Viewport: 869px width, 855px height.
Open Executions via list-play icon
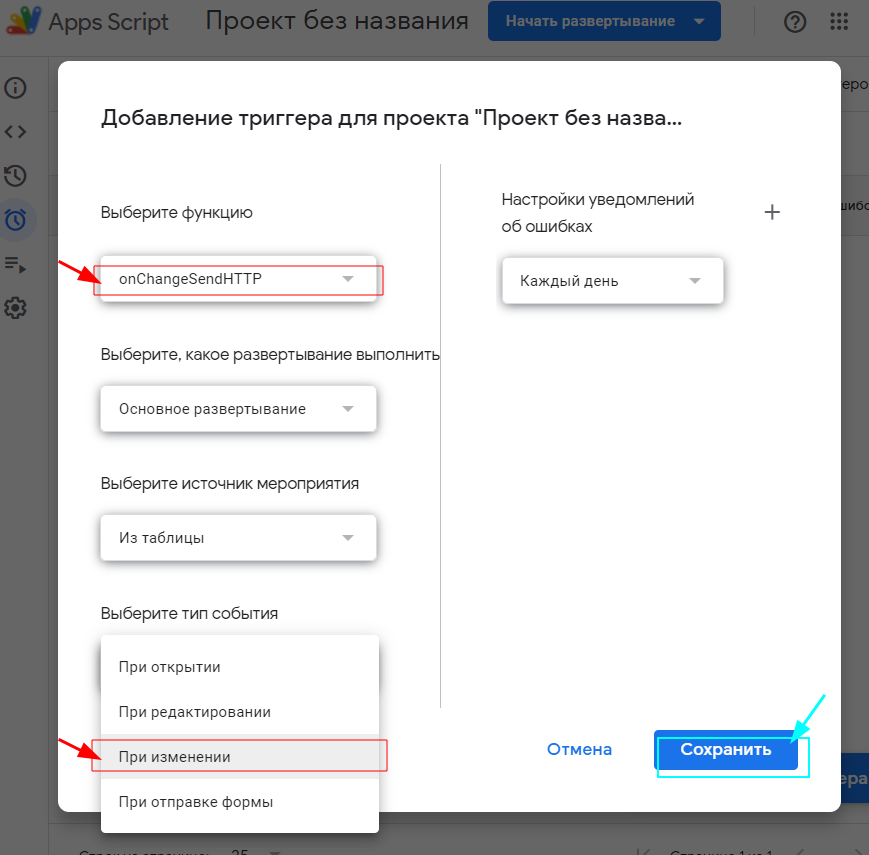pyautogui.click(x=15, y=264)
